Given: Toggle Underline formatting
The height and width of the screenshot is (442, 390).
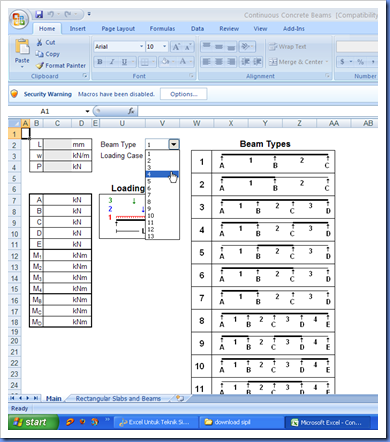Looking at the screenshot, I should tap(124, 62).
